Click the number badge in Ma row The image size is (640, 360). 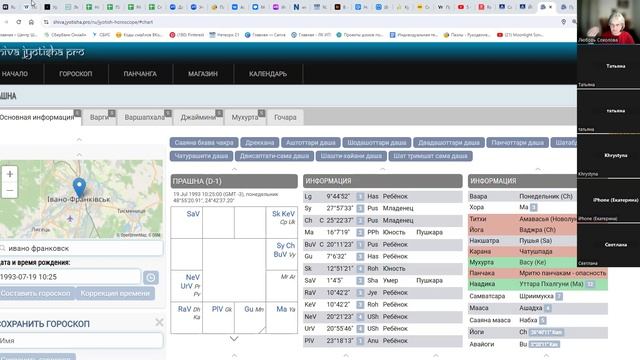tap(360, 233)
